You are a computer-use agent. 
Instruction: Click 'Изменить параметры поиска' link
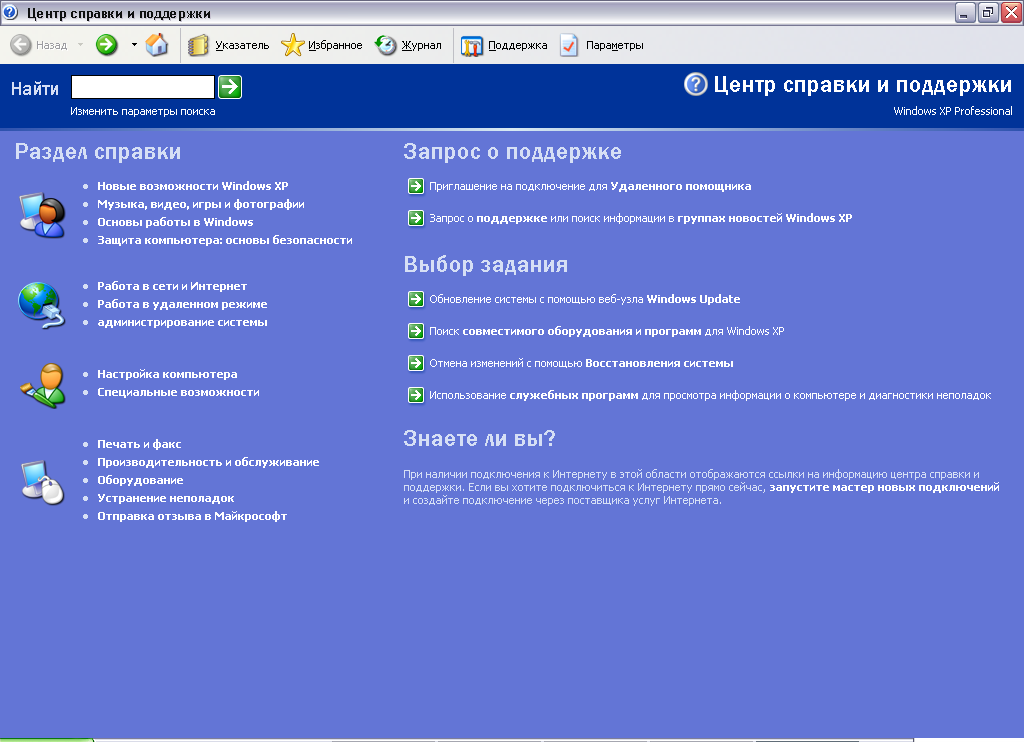(x=142, y=111)
